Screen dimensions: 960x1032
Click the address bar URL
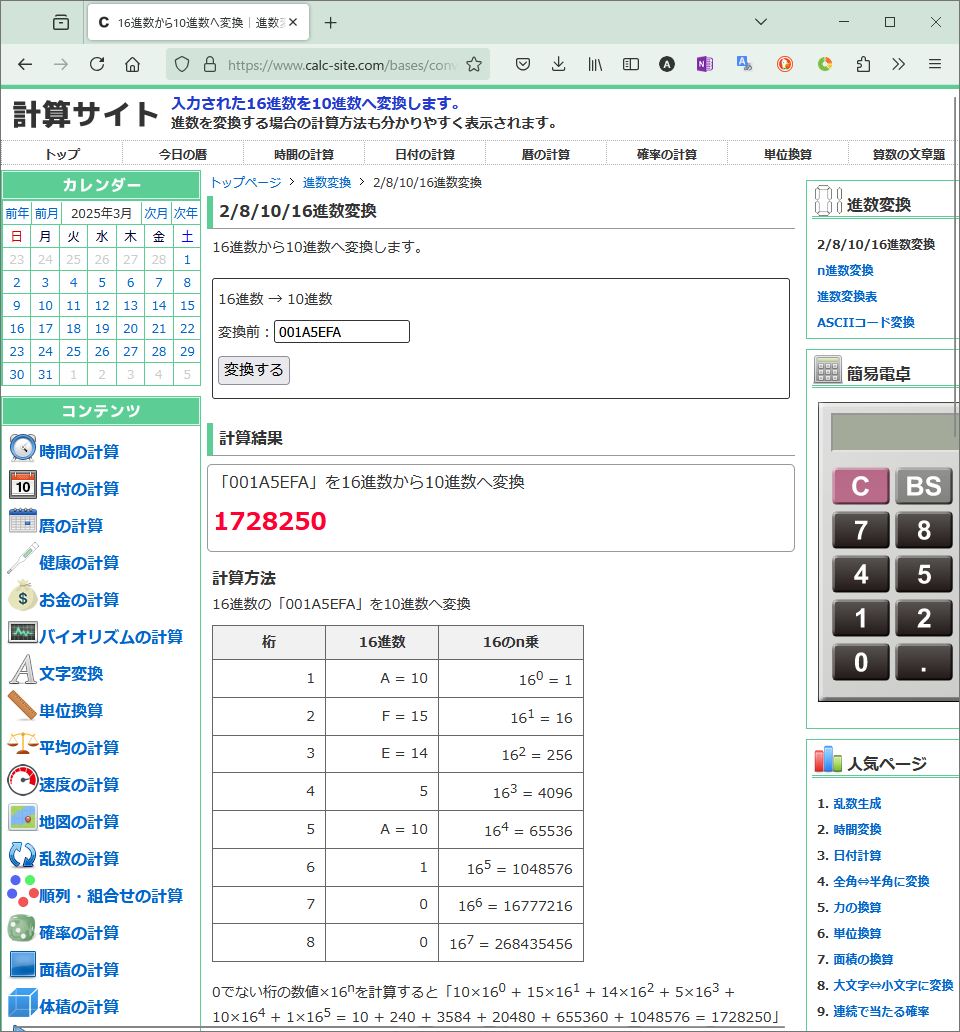click(341, 64)
